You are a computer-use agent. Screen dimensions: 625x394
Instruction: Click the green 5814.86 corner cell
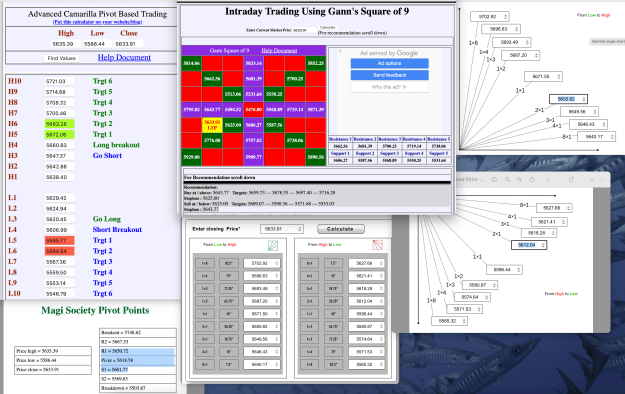(192, 63)
